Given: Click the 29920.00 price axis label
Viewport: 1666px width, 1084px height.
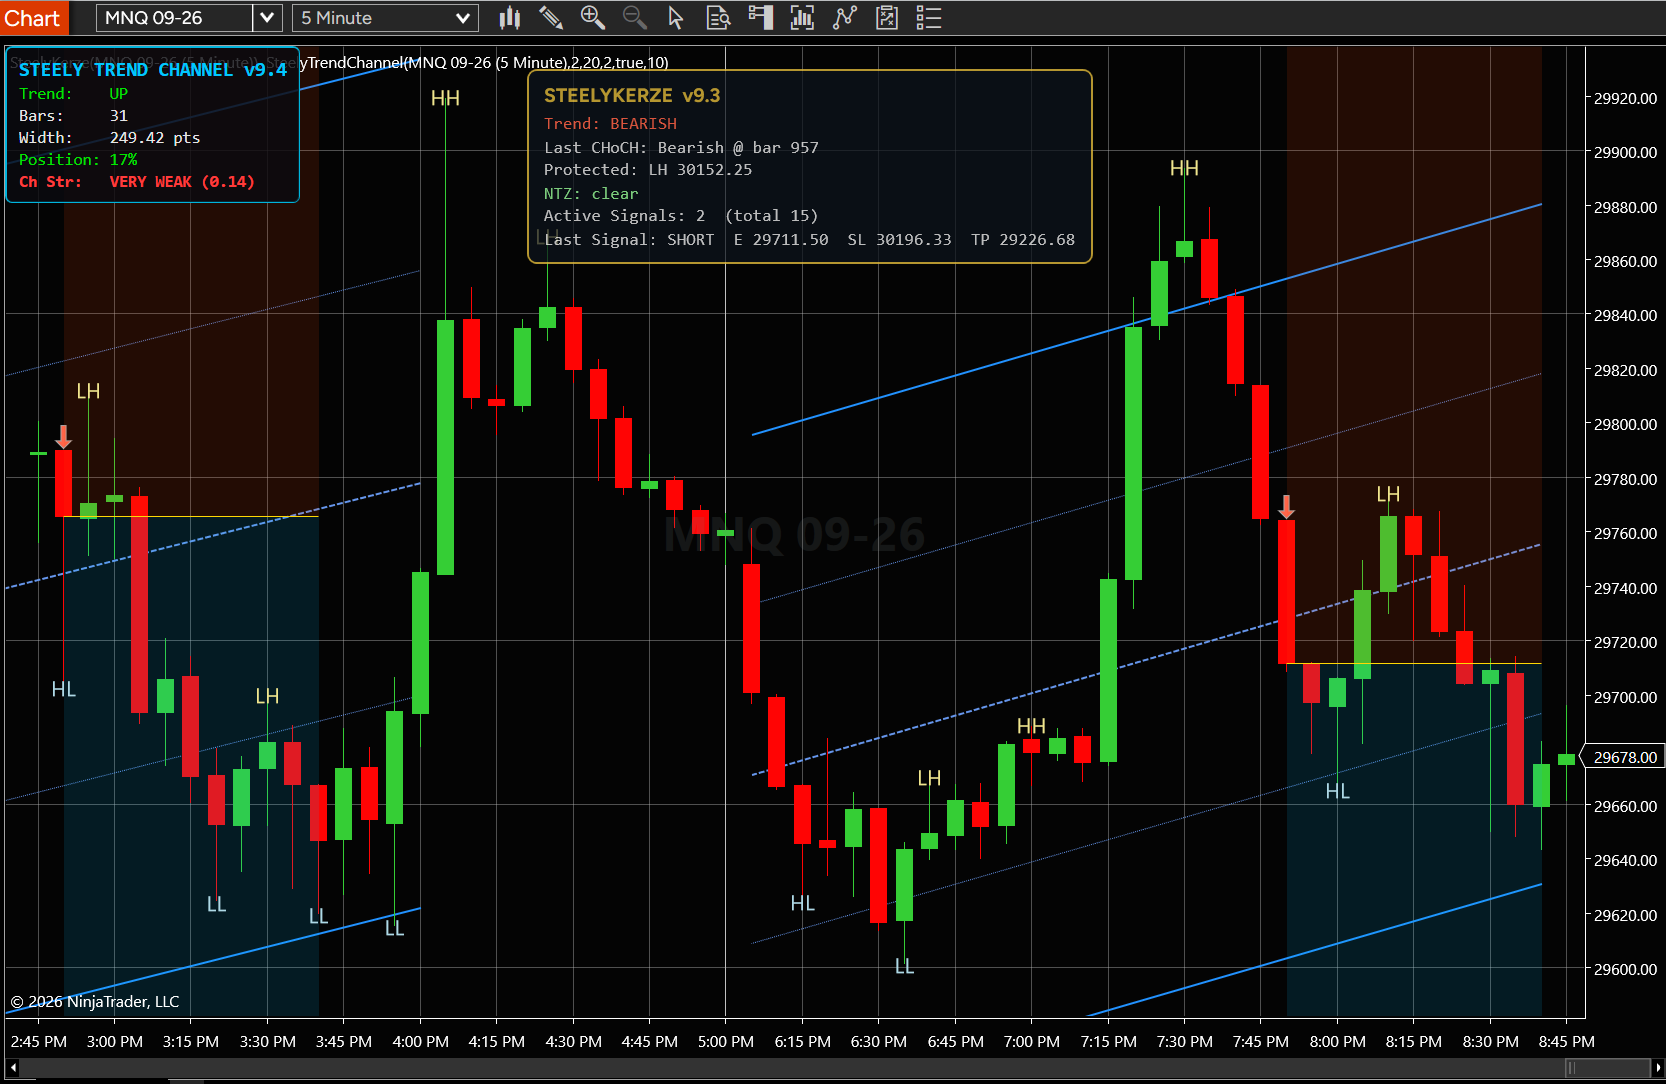Looking at the screenshot, I should [x=1625, y=98].
